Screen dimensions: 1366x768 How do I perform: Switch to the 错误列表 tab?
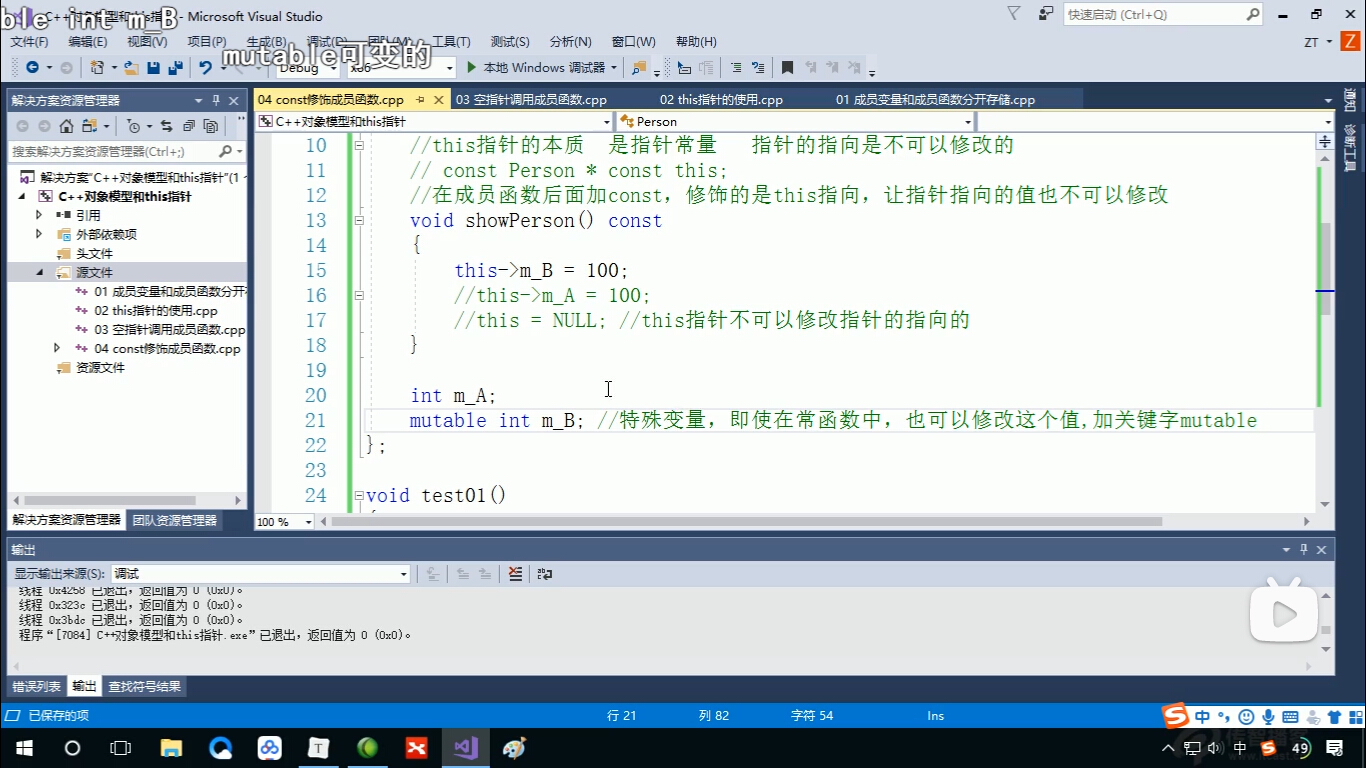tap(37, 687)
